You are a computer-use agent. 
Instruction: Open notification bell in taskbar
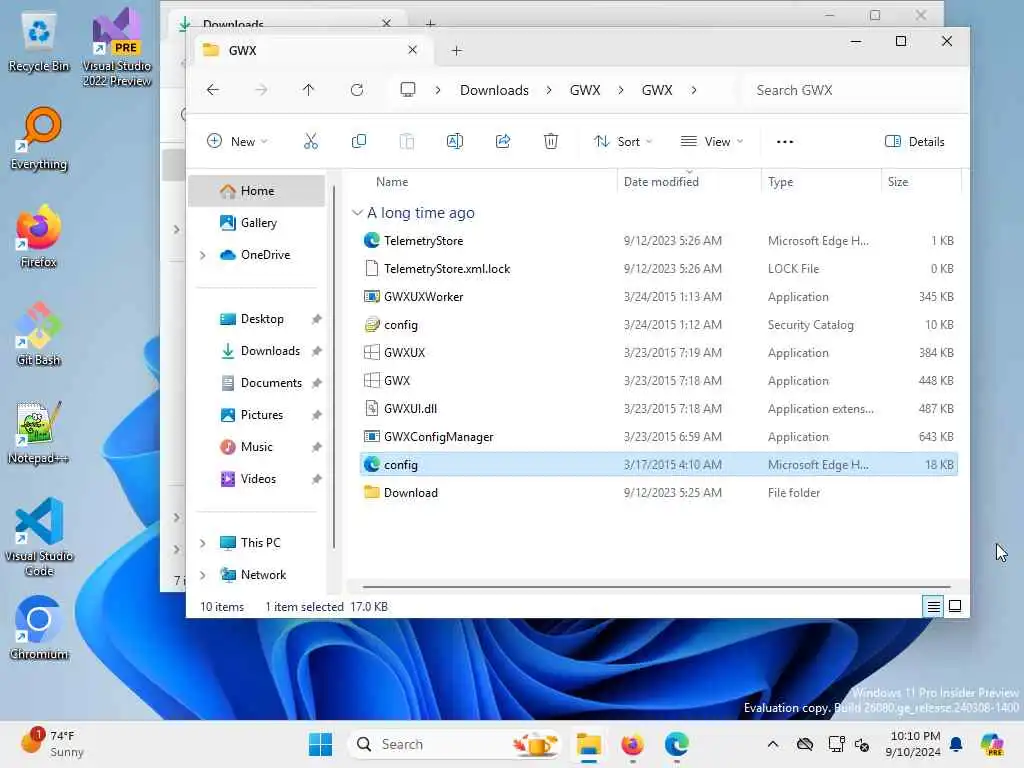(956, 744)
